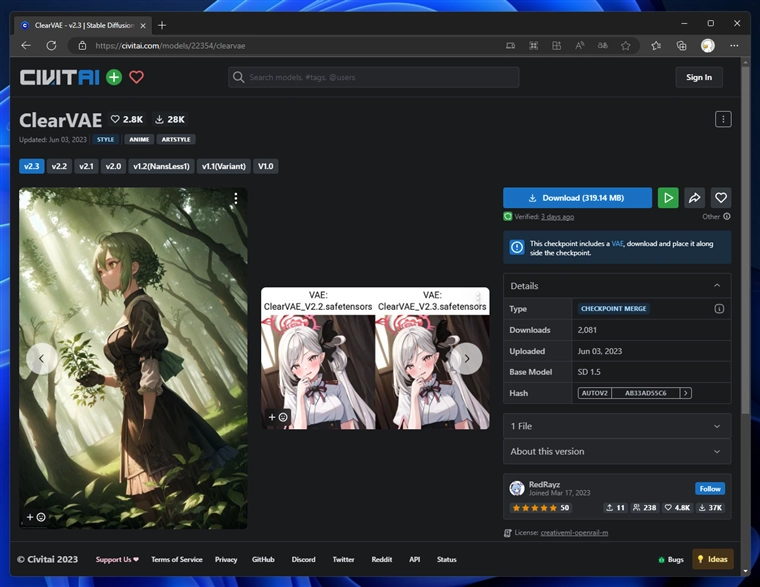Add reaction to VAE comparison image
This screenshot has width=760, height=587.
pos(278,417)
